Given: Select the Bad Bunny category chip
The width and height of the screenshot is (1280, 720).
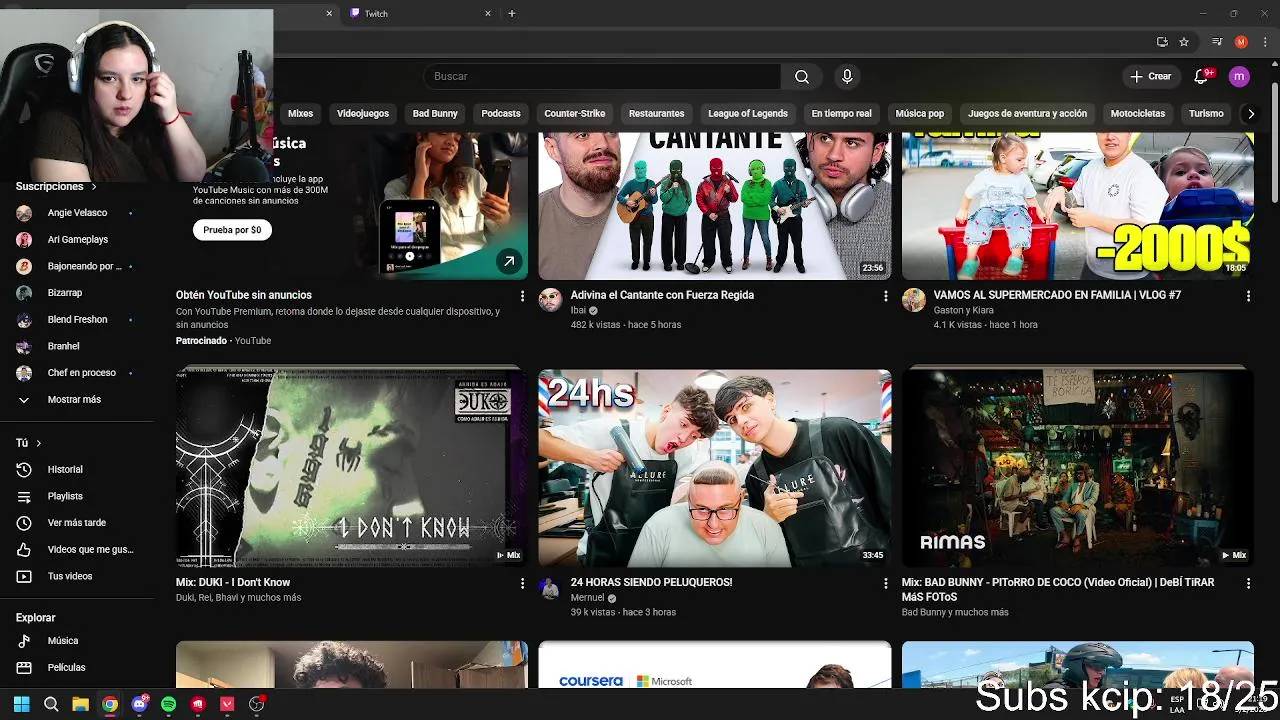Looking at the screenshot, I should [x=435, y=114].
